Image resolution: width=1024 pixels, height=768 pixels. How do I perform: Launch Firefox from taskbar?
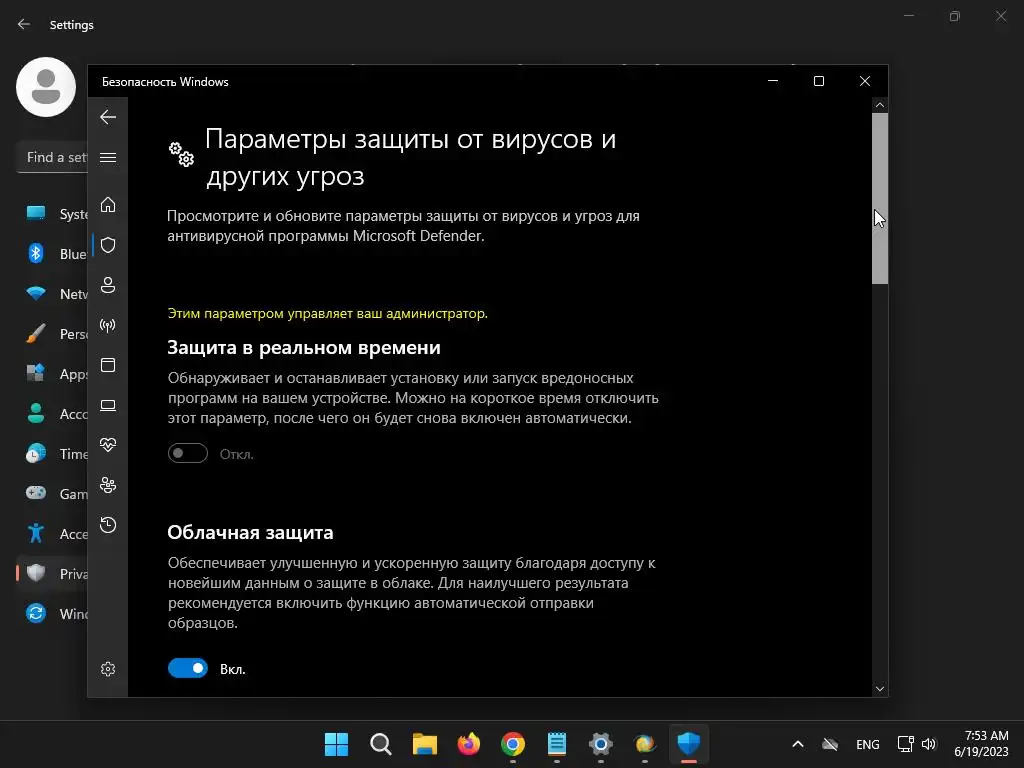tap(468, 744)
